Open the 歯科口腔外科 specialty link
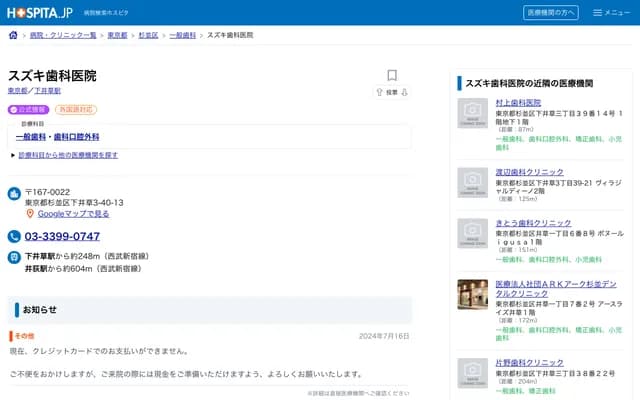The width and height of the screenshot is (640, 400). (x=76, y=136)
